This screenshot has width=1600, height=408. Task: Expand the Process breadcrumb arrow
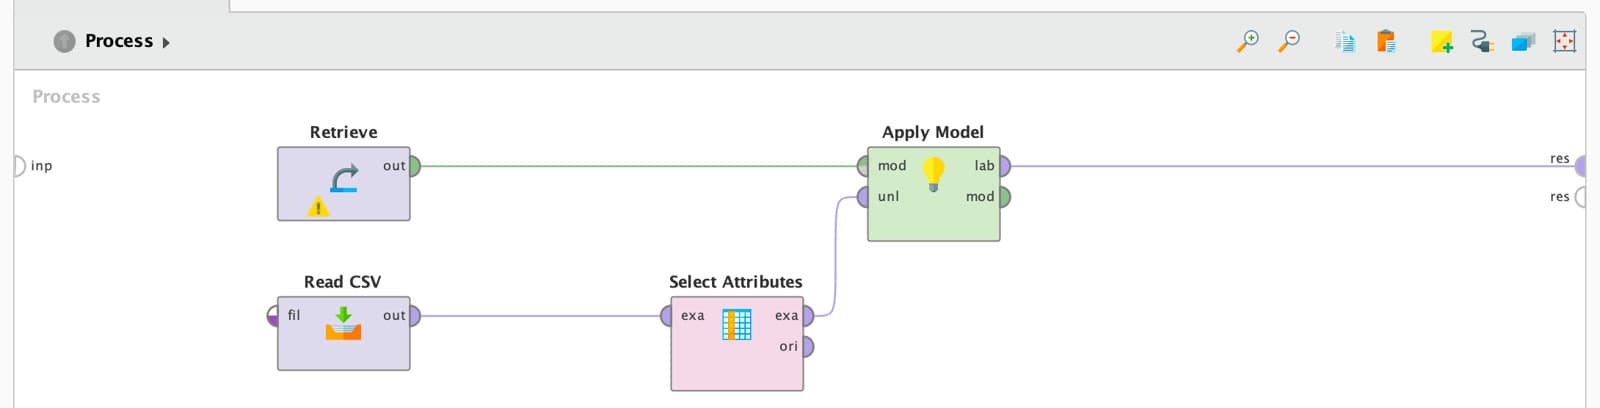click(x=166, y=42)
